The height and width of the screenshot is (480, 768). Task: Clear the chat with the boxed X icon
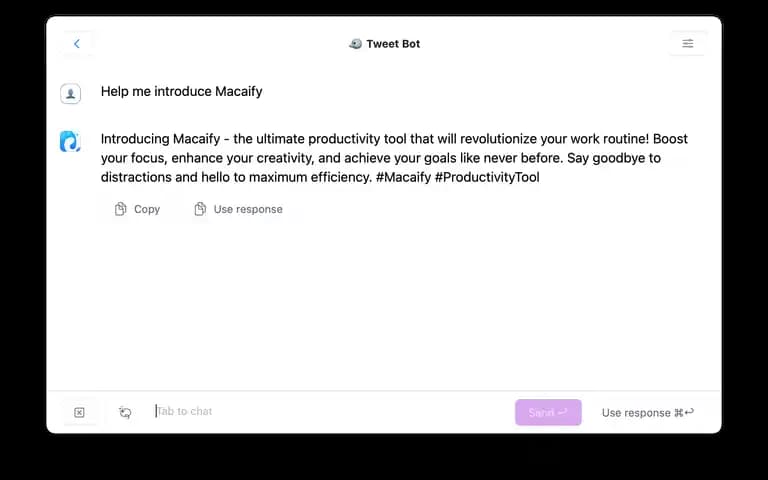79,412
